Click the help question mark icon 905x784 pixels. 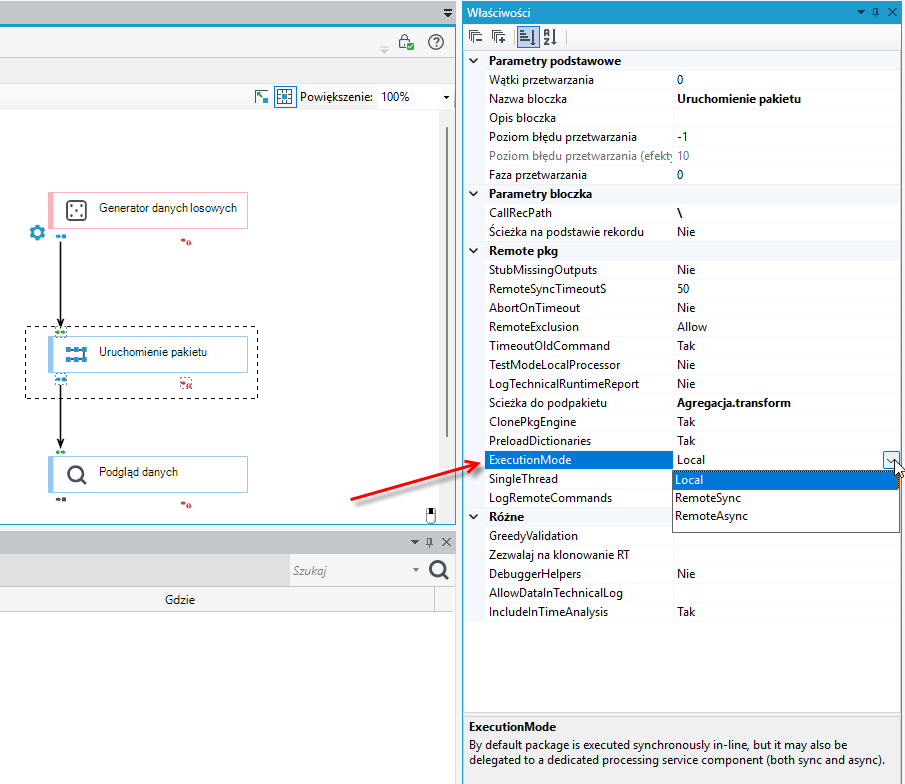[436, 42]
